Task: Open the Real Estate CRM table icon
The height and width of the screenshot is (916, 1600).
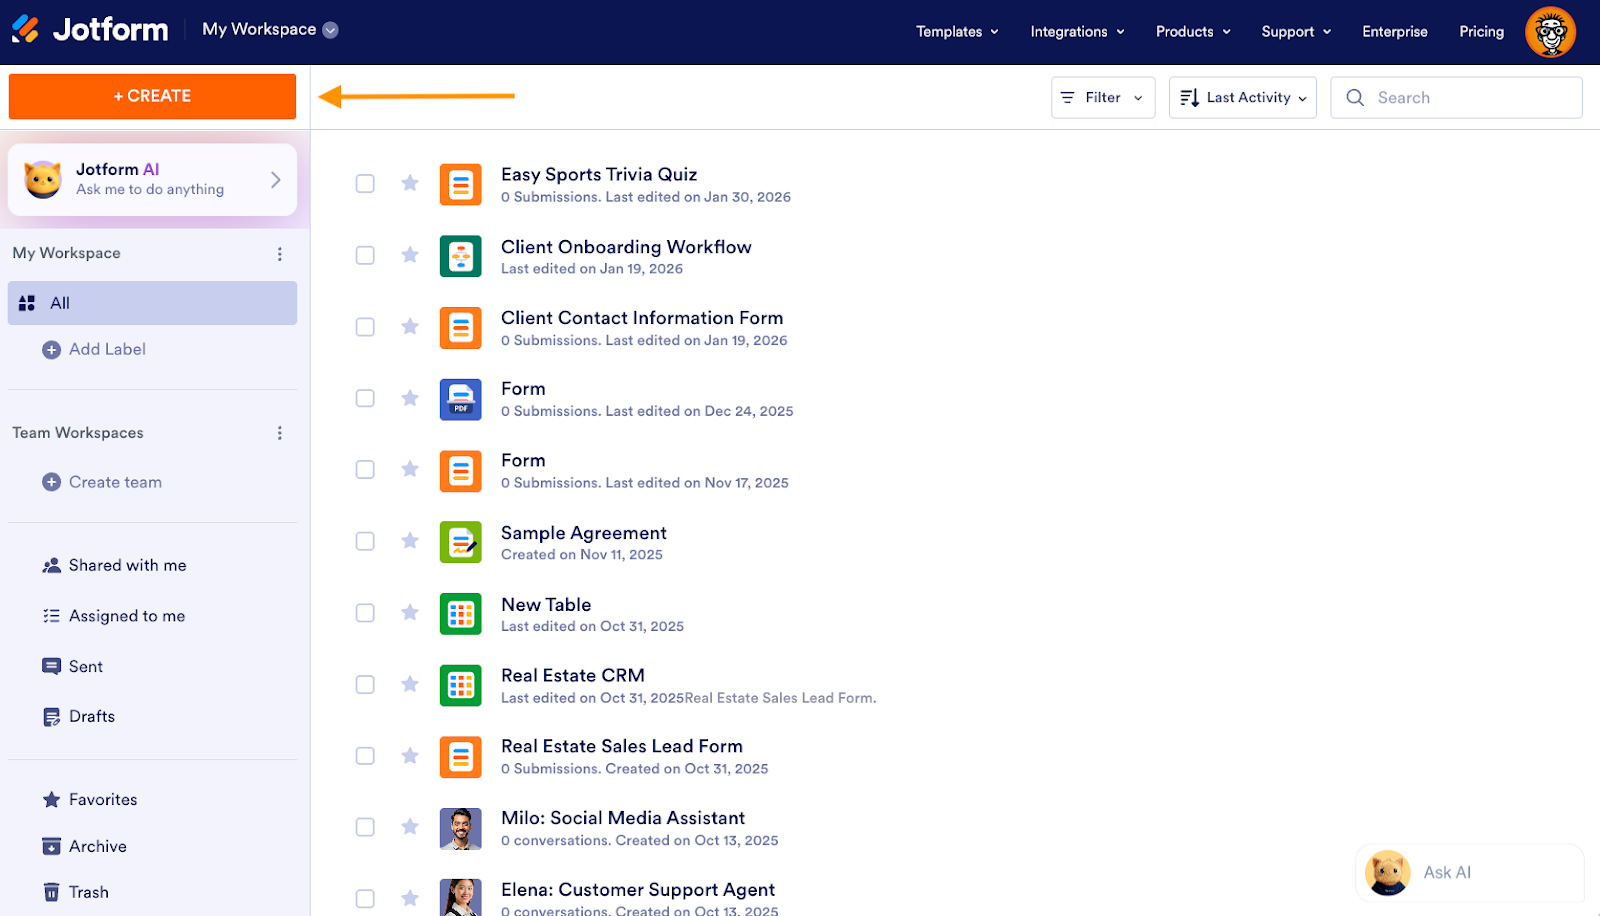Action: click(461, 685)
